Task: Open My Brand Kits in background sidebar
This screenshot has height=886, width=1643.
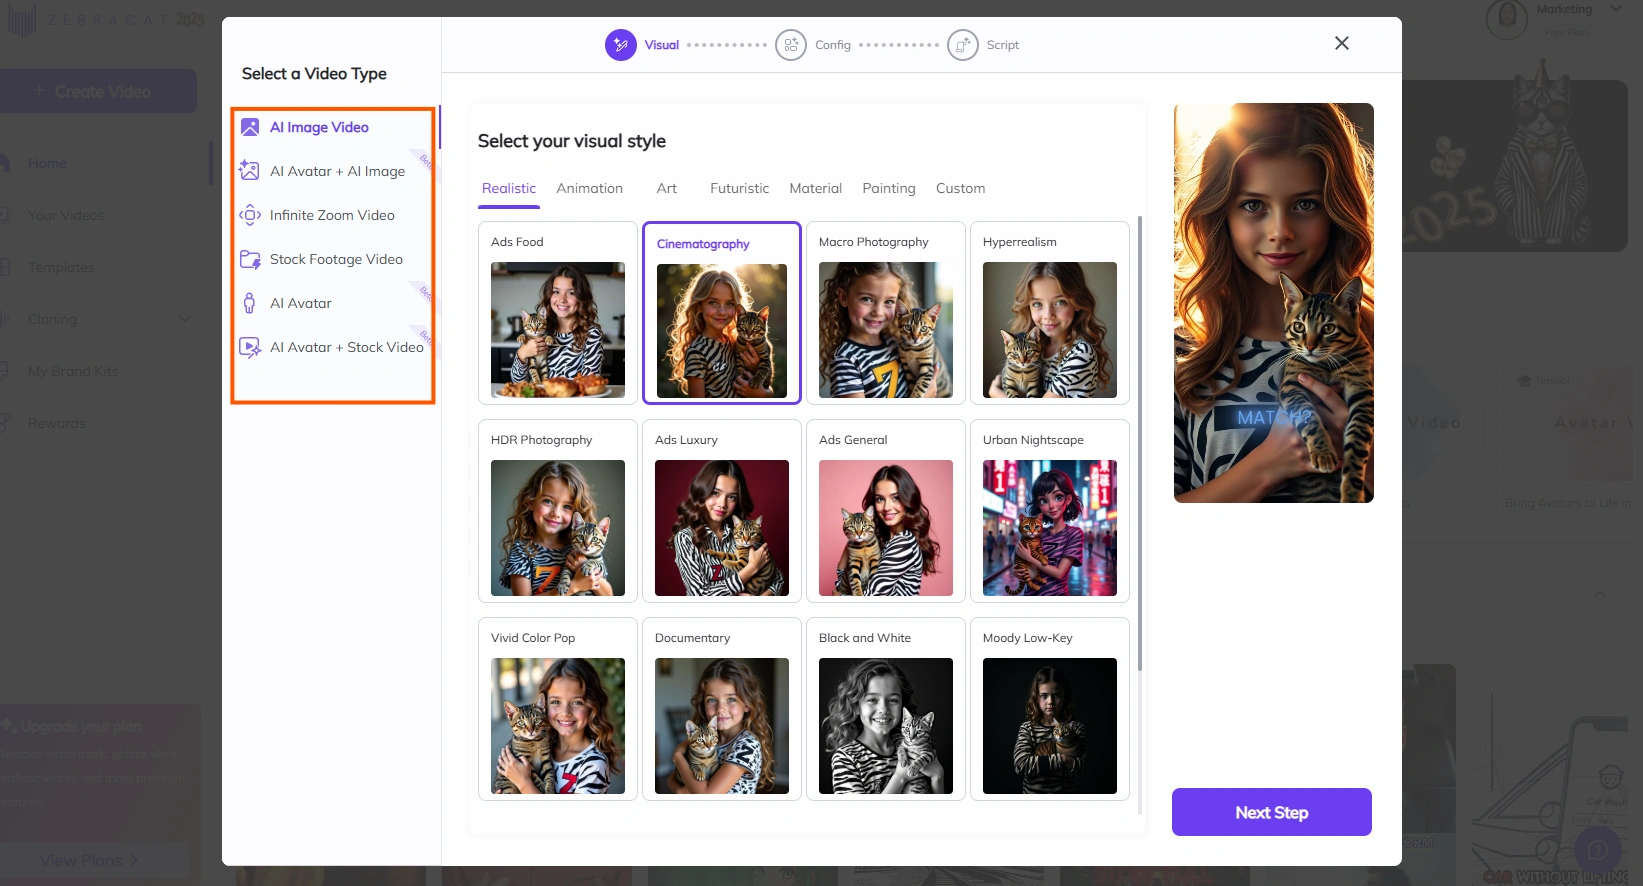Action: [x=73, y=371]
